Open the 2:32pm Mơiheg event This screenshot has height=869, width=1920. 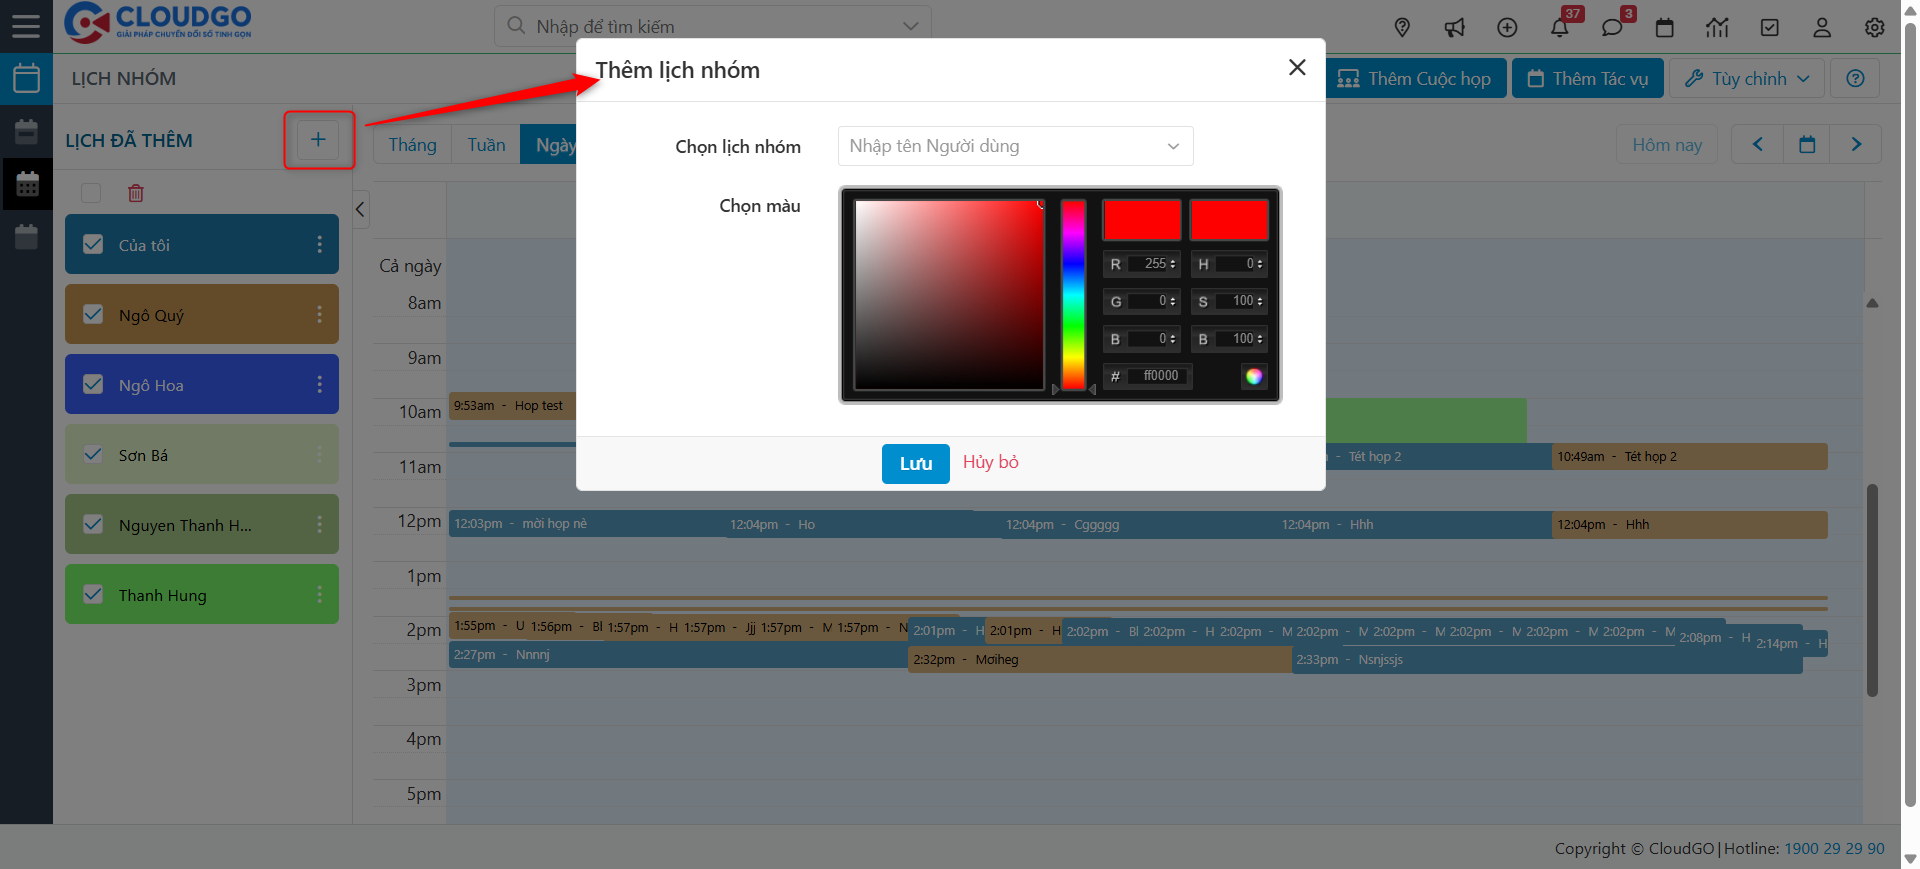point(1100,659)
